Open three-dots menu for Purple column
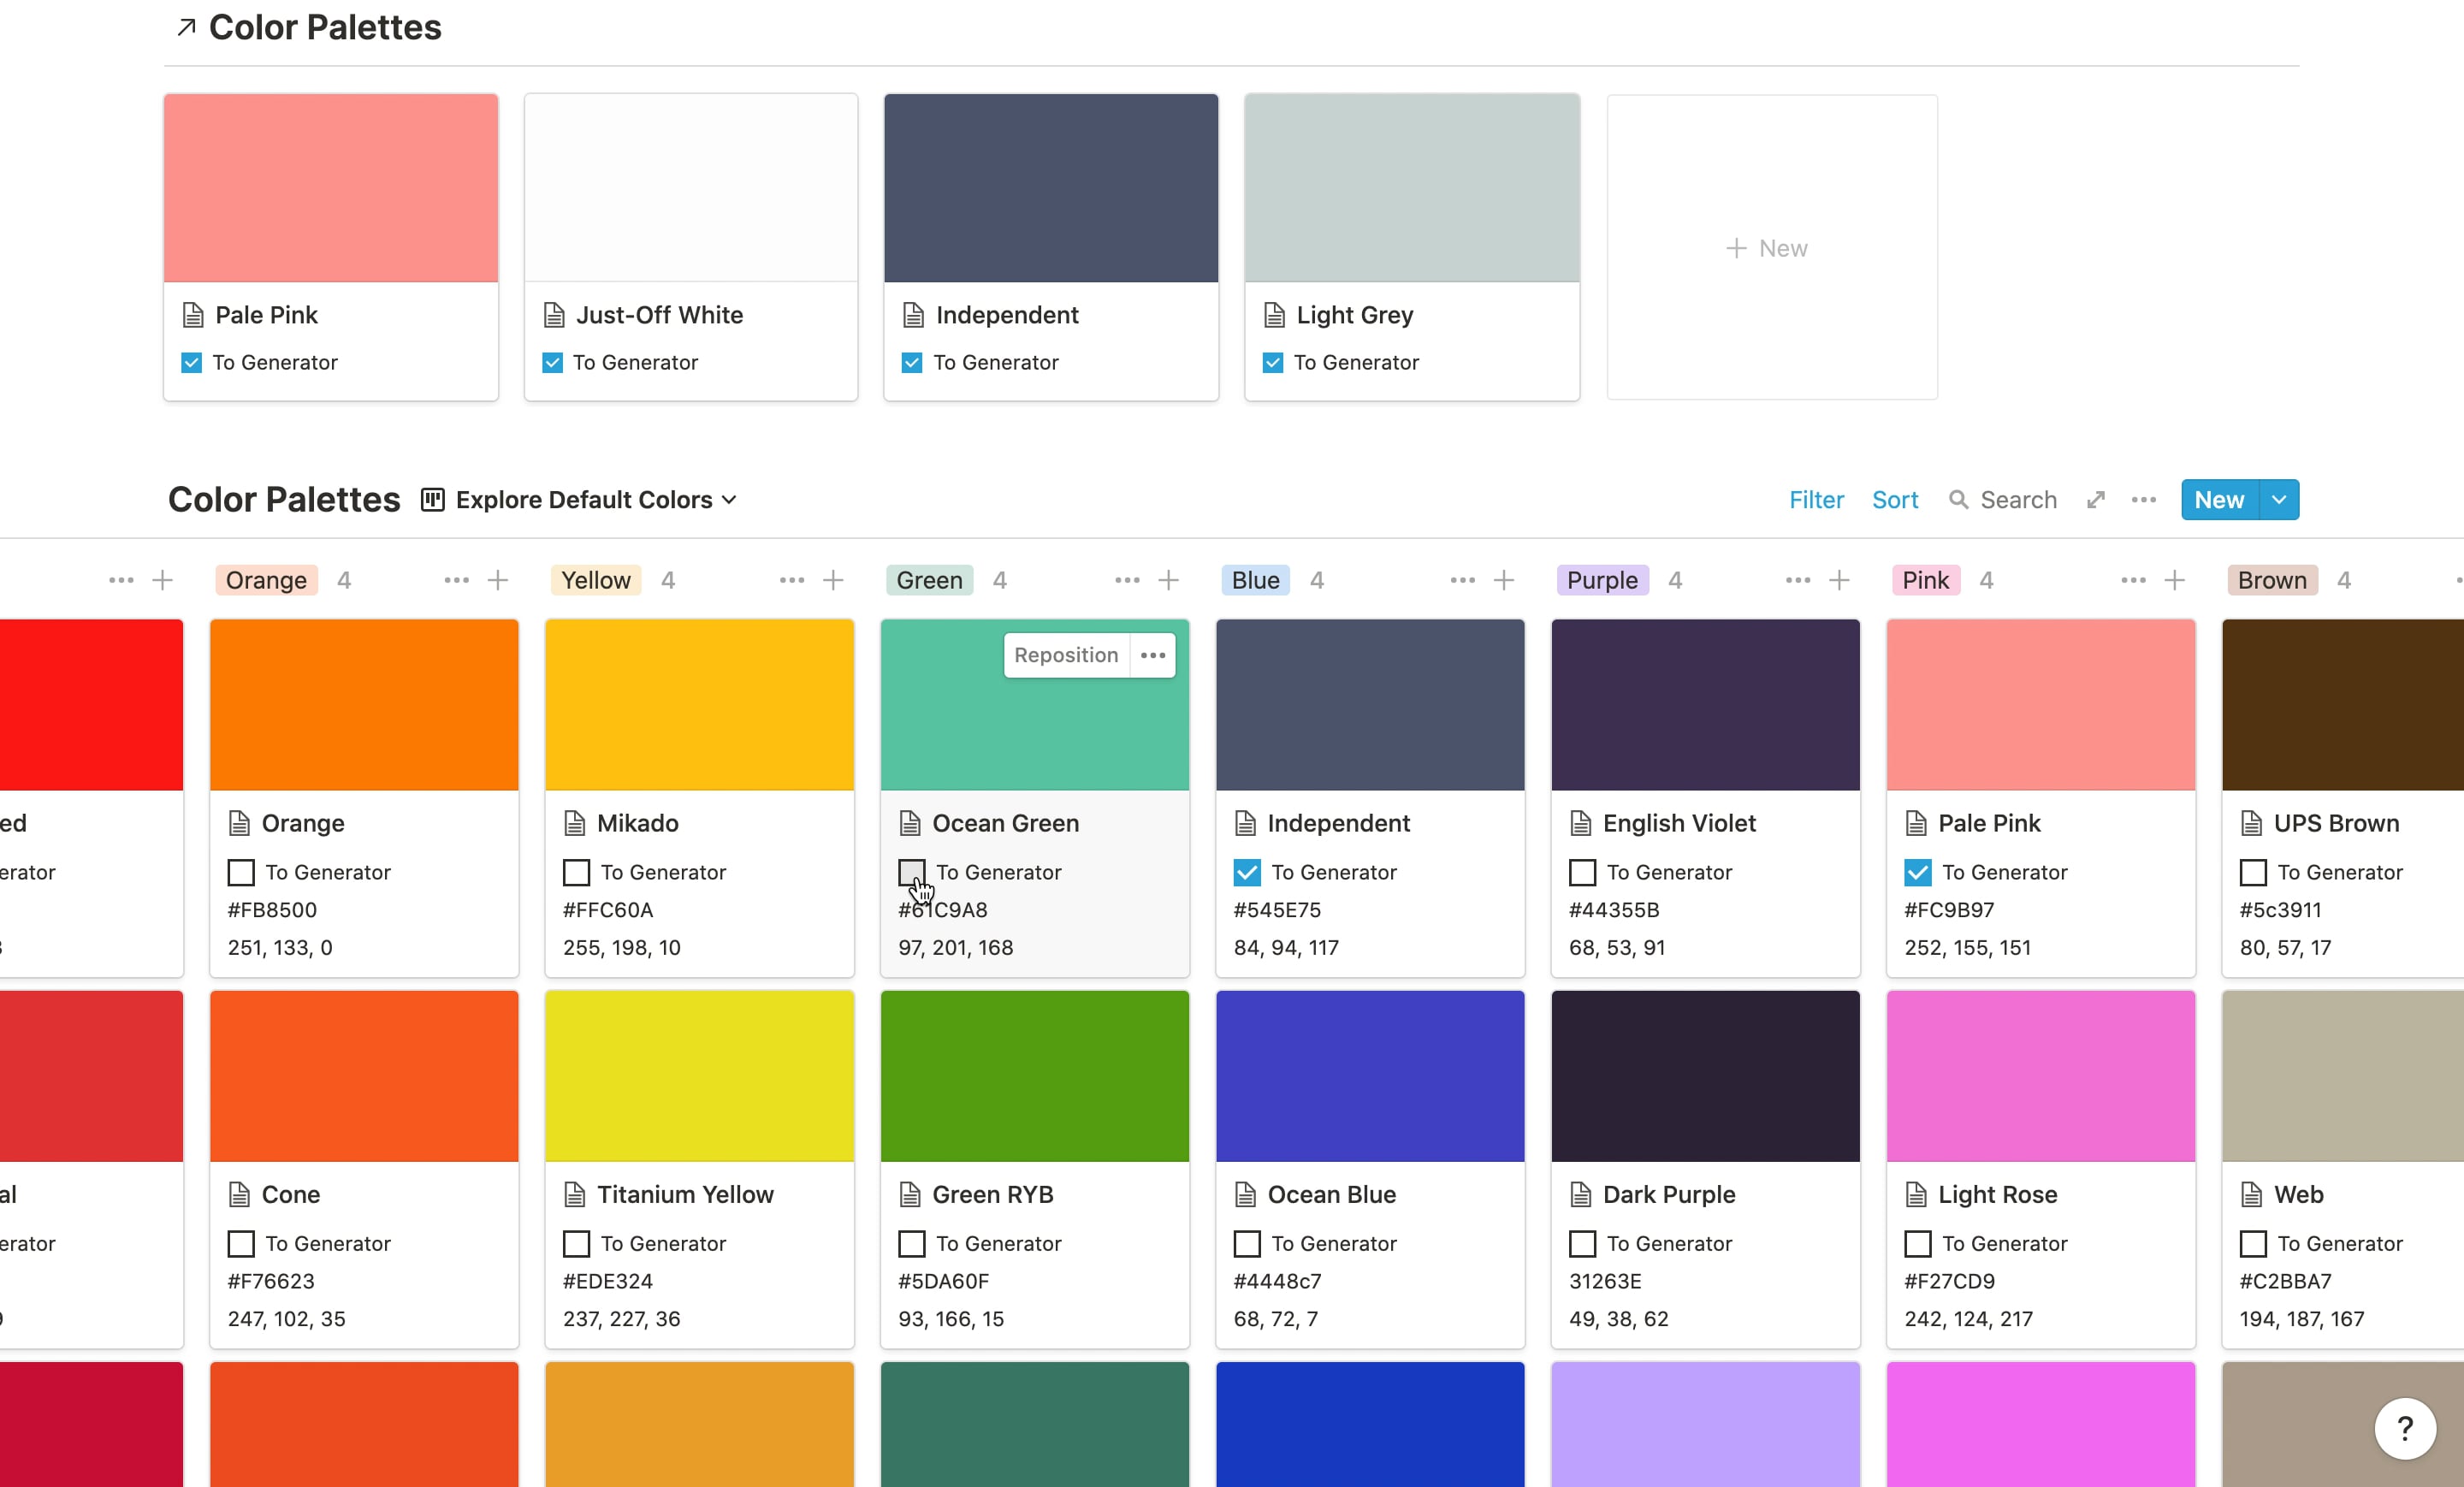The height and width of the screenshot is (1487, 2464). pyautogui.click(x=1797, y=580)
